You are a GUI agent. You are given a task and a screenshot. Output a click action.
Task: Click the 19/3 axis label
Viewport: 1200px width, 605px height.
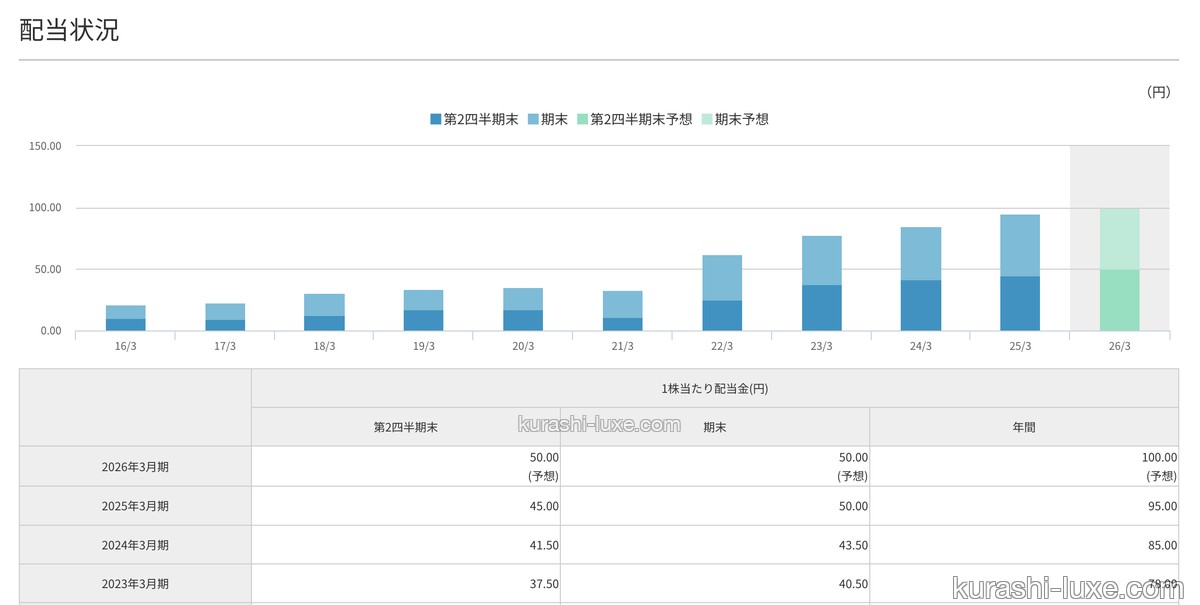point(424,347)
